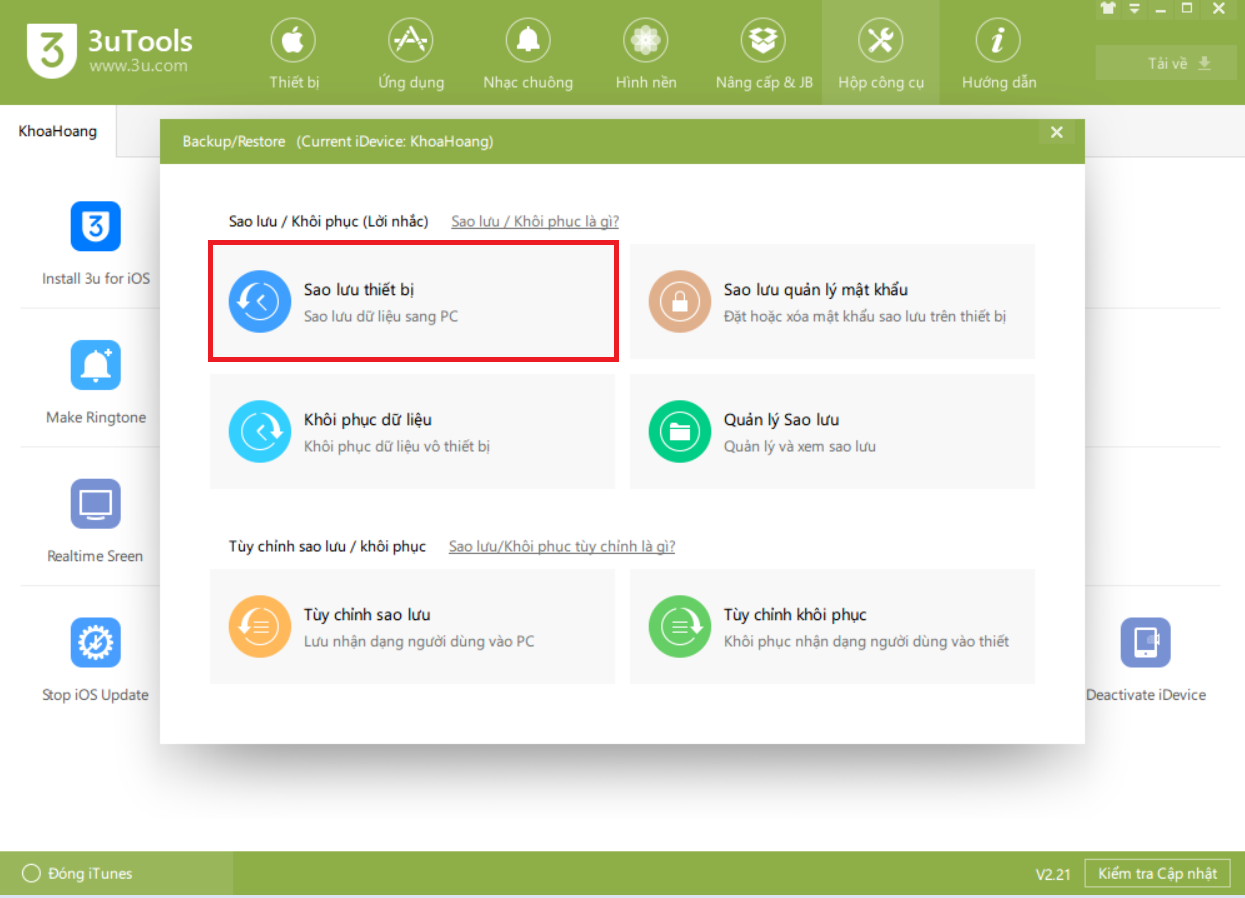This screenshot has height=898, width=1245.
Task: Select the KhoaHoang device tab
Action: click(x=58, y=131)
